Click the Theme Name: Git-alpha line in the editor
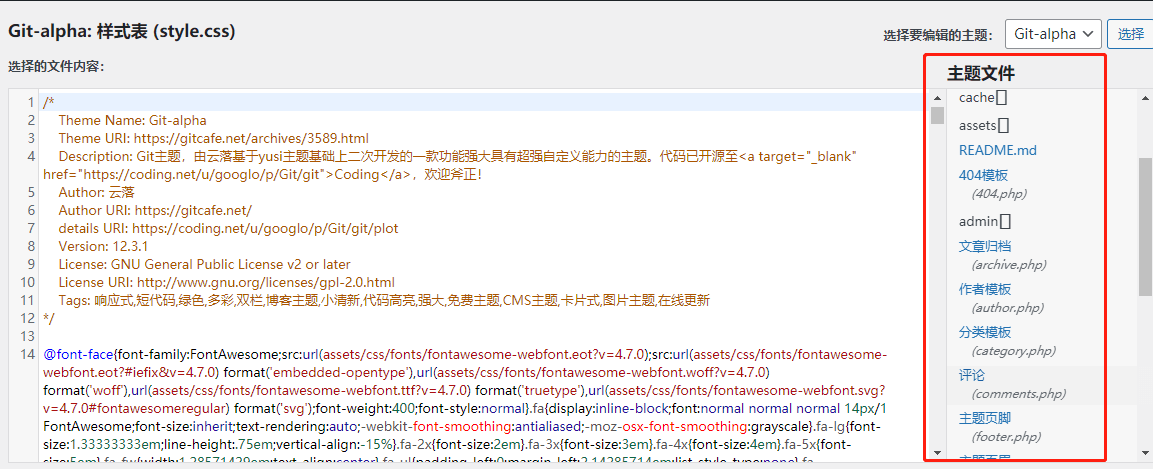This screenshot has width=1153, height=469. point(132,120)
